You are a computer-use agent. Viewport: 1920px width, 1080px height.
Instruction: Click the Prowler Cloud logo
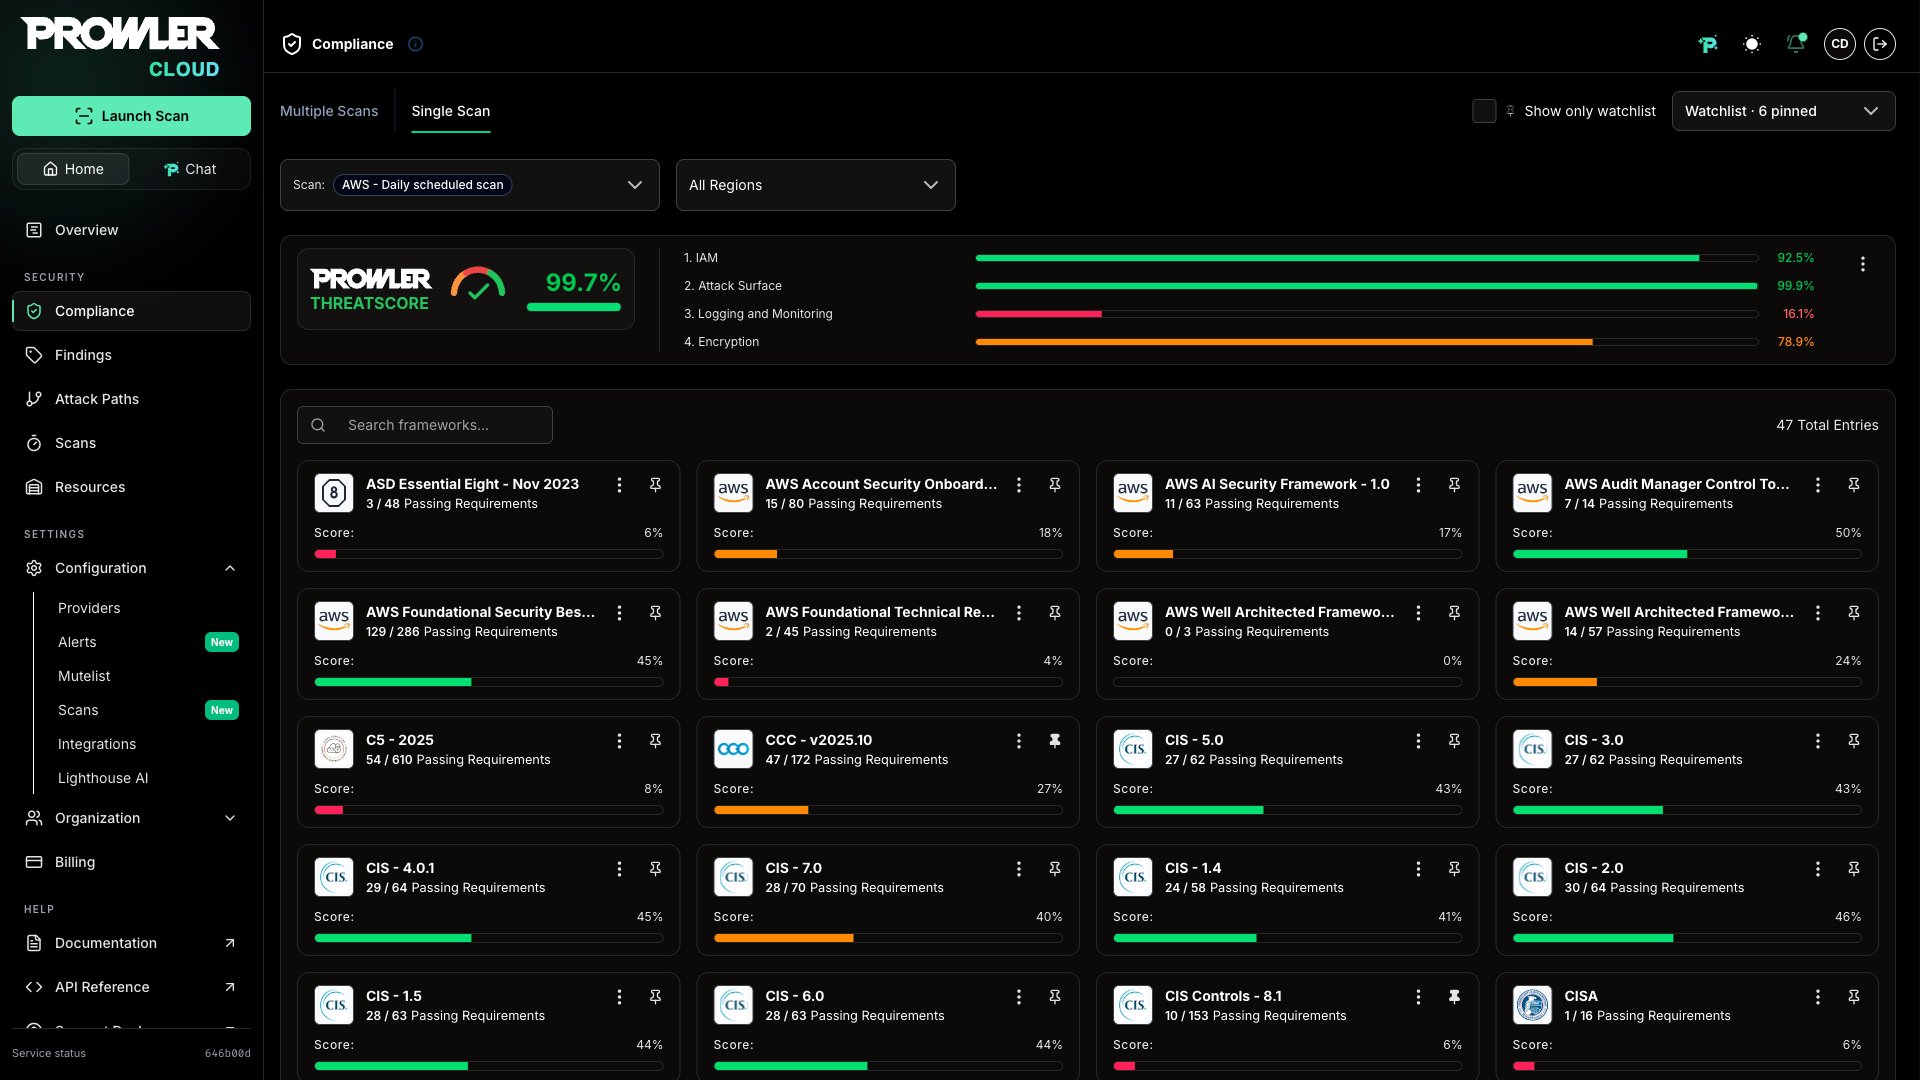[120, 47]
